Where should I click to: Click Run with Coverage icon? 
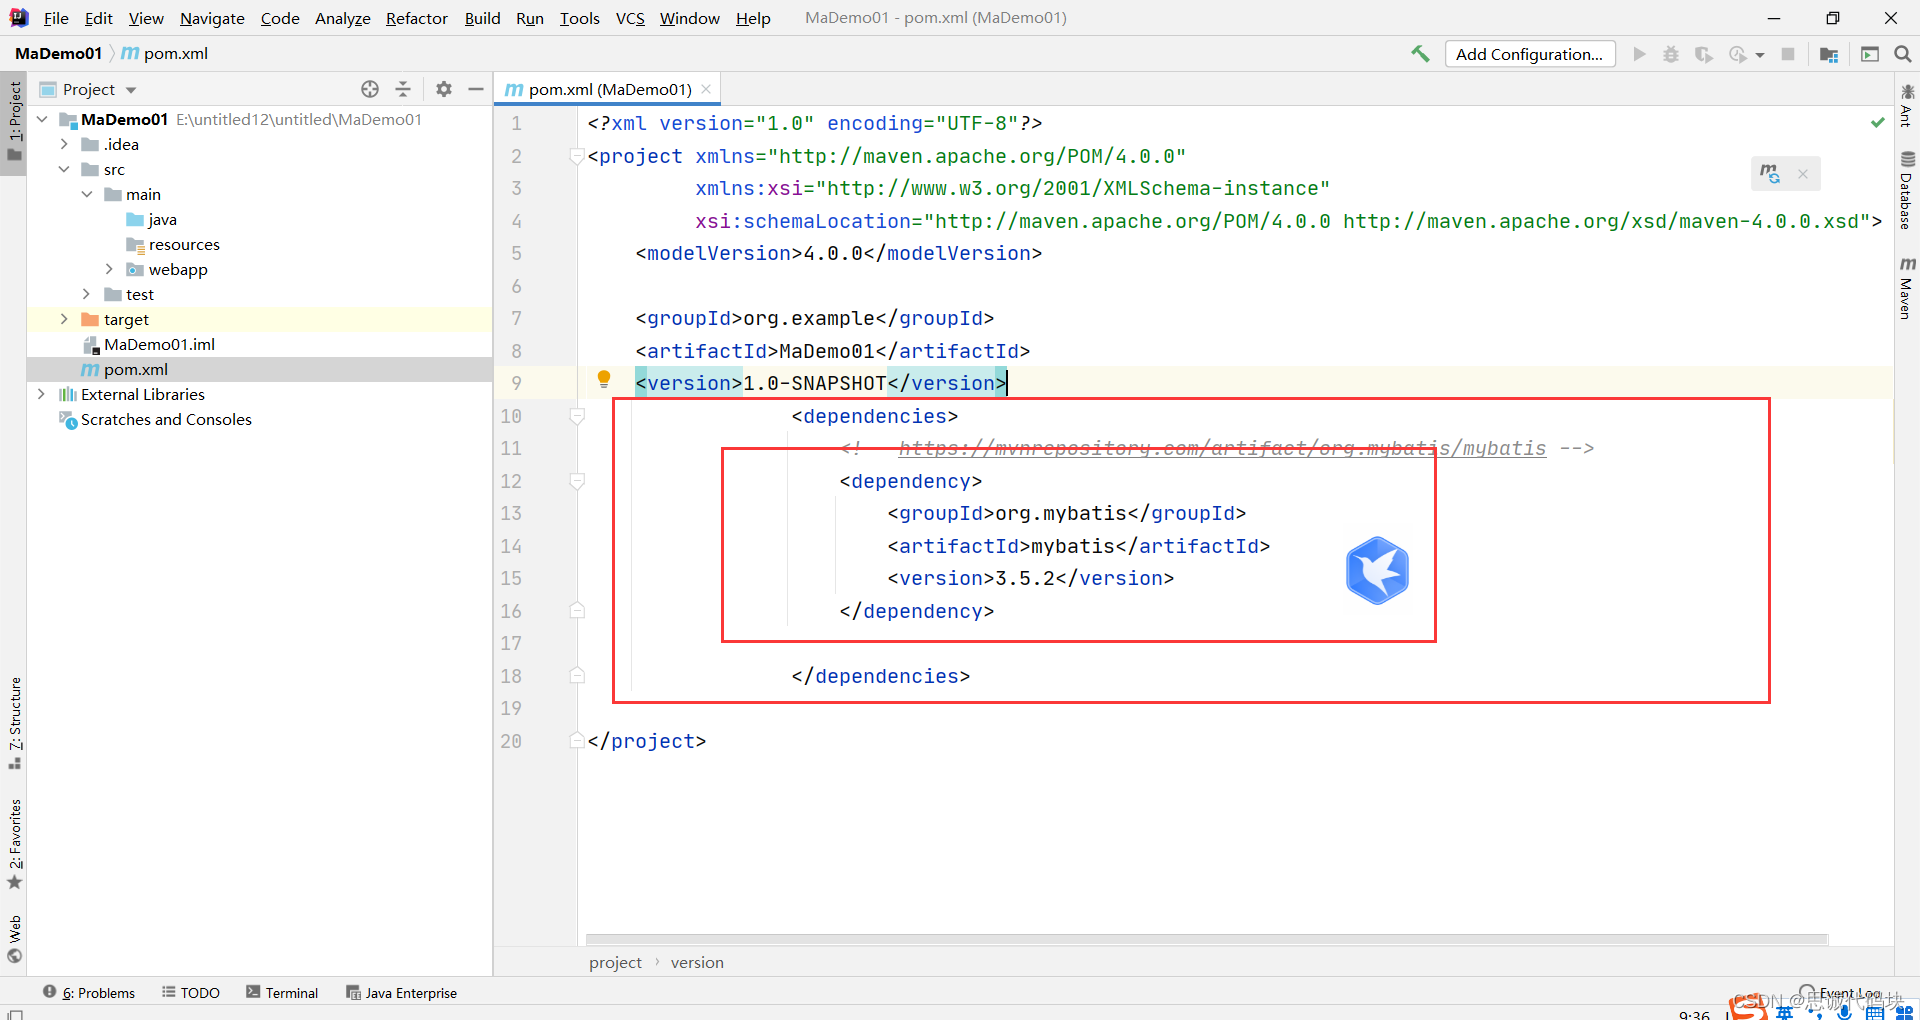click(1704, 54)
